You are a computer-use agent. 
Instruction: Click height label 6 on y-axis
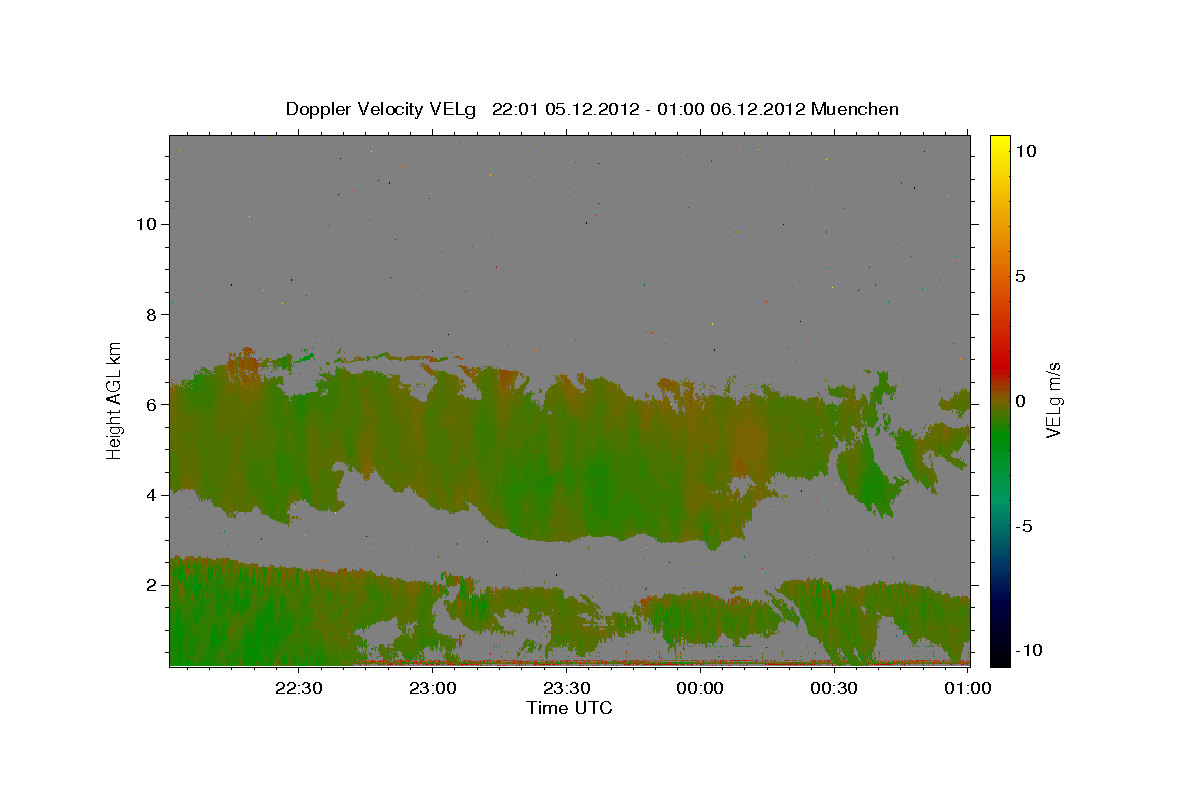pyautogui.click(x=150, y=404)
